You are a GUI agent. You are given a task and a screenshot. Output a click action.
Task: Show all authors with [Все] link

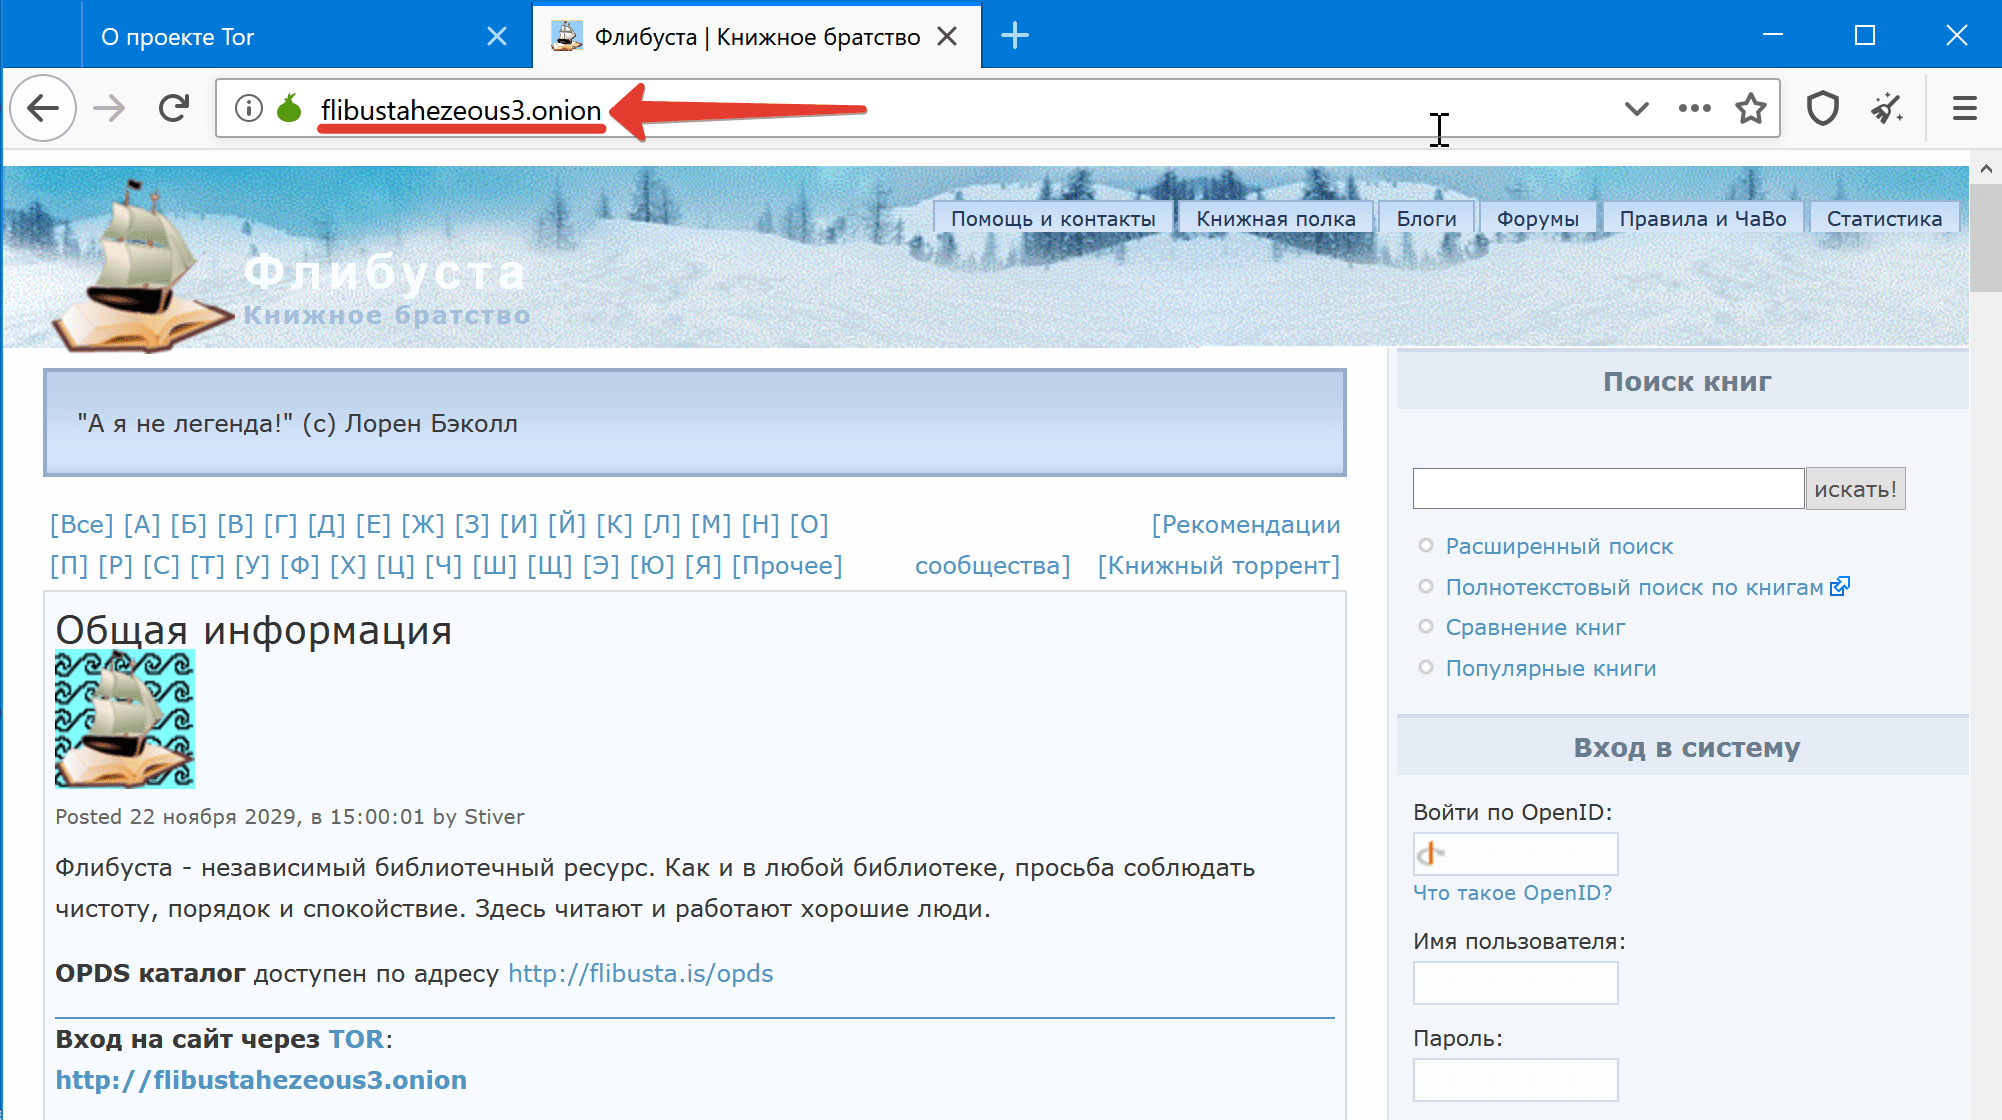tap(82, 524)
